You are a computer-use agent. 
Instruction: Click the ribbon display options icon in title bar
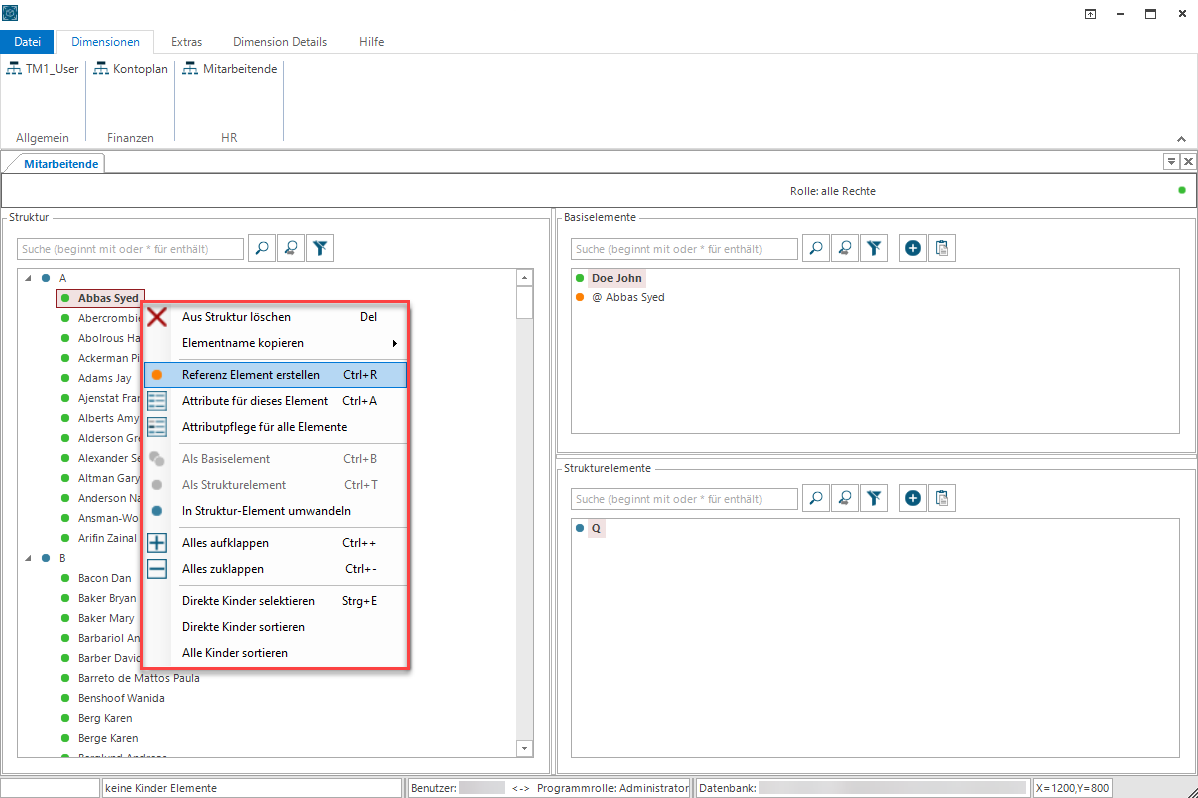(x=1090, y=14)
